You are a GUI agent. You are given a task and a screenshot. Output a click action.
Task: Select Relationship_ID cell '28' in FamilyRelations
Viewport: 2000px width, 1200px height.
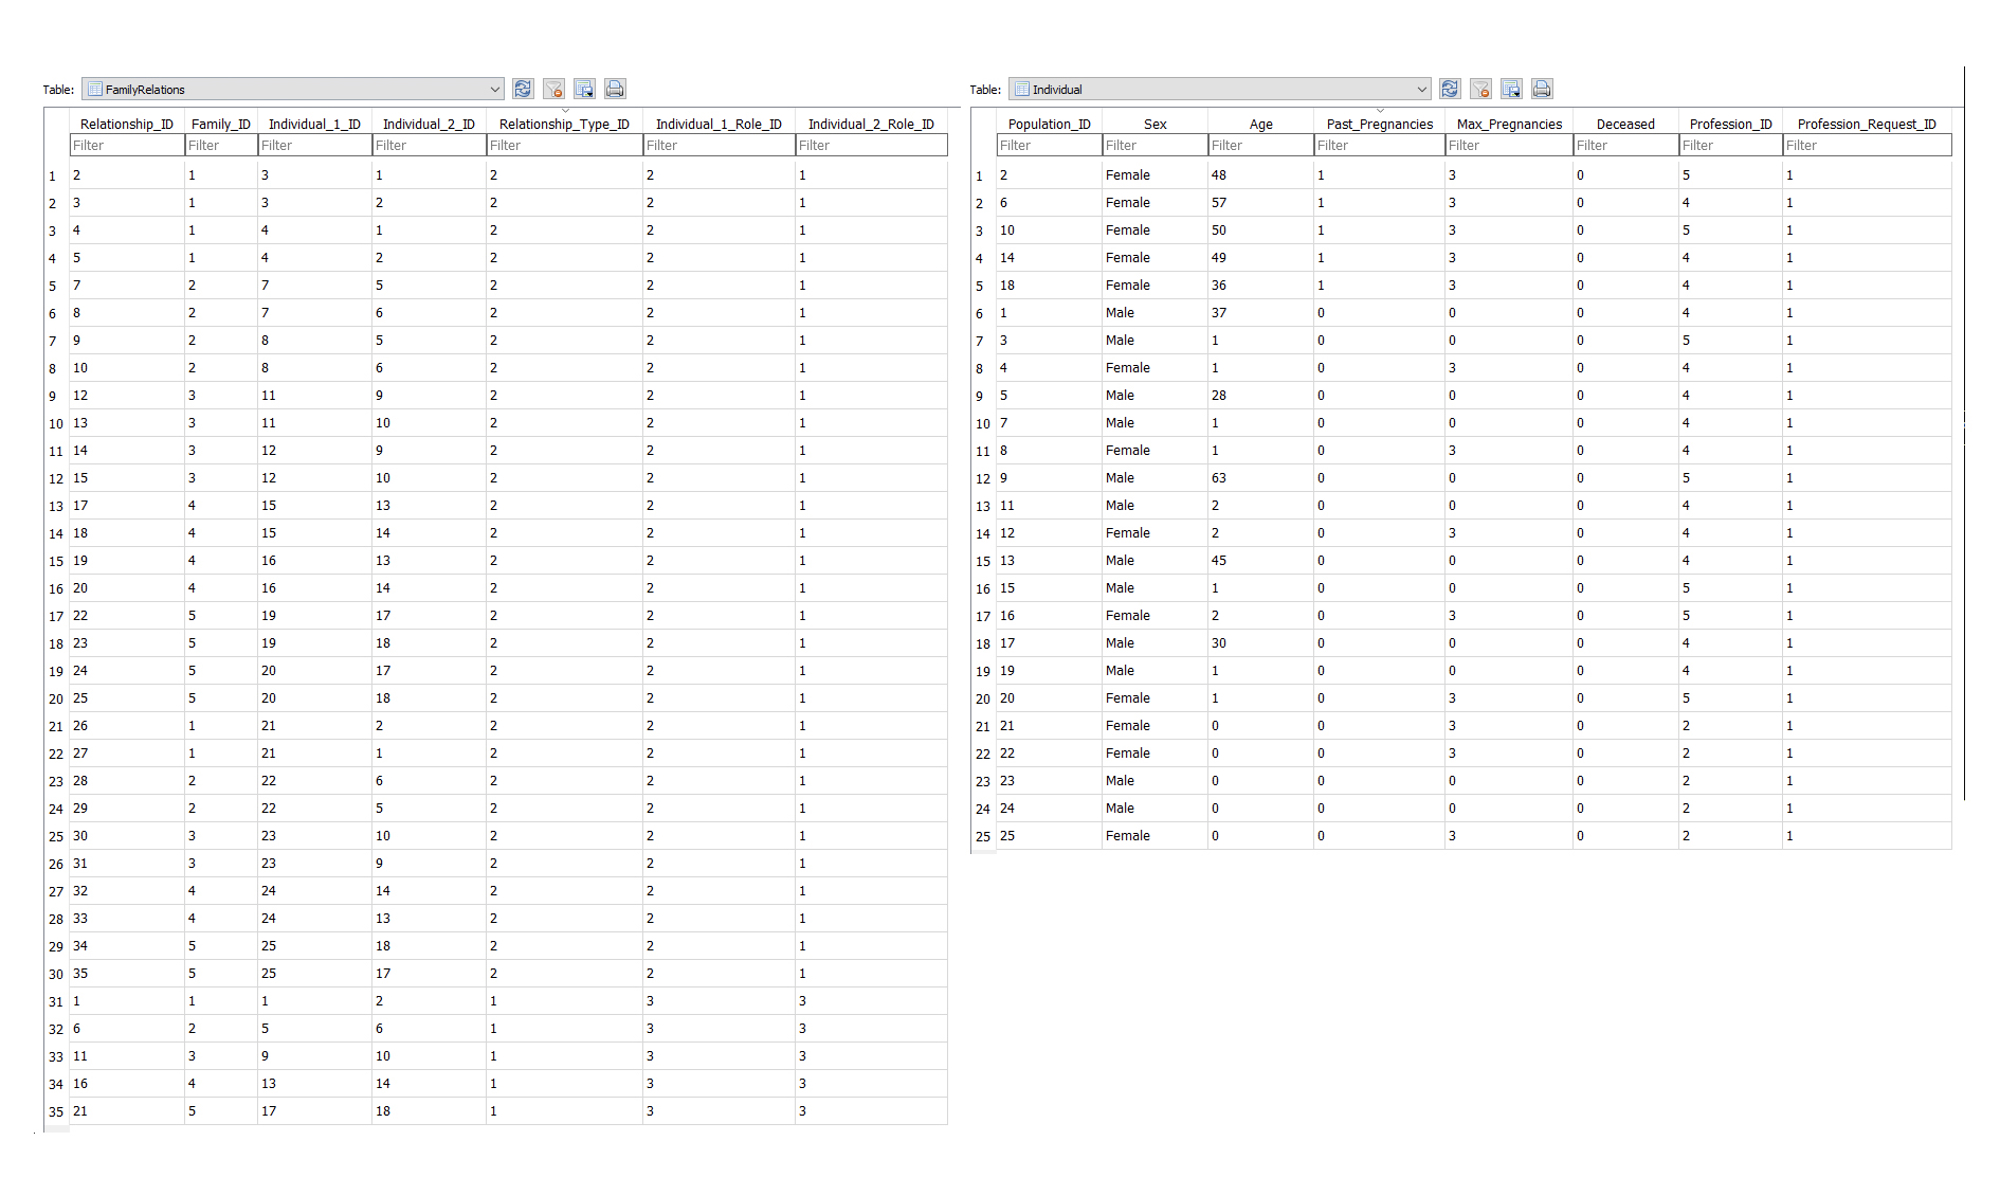coord(127,781)
